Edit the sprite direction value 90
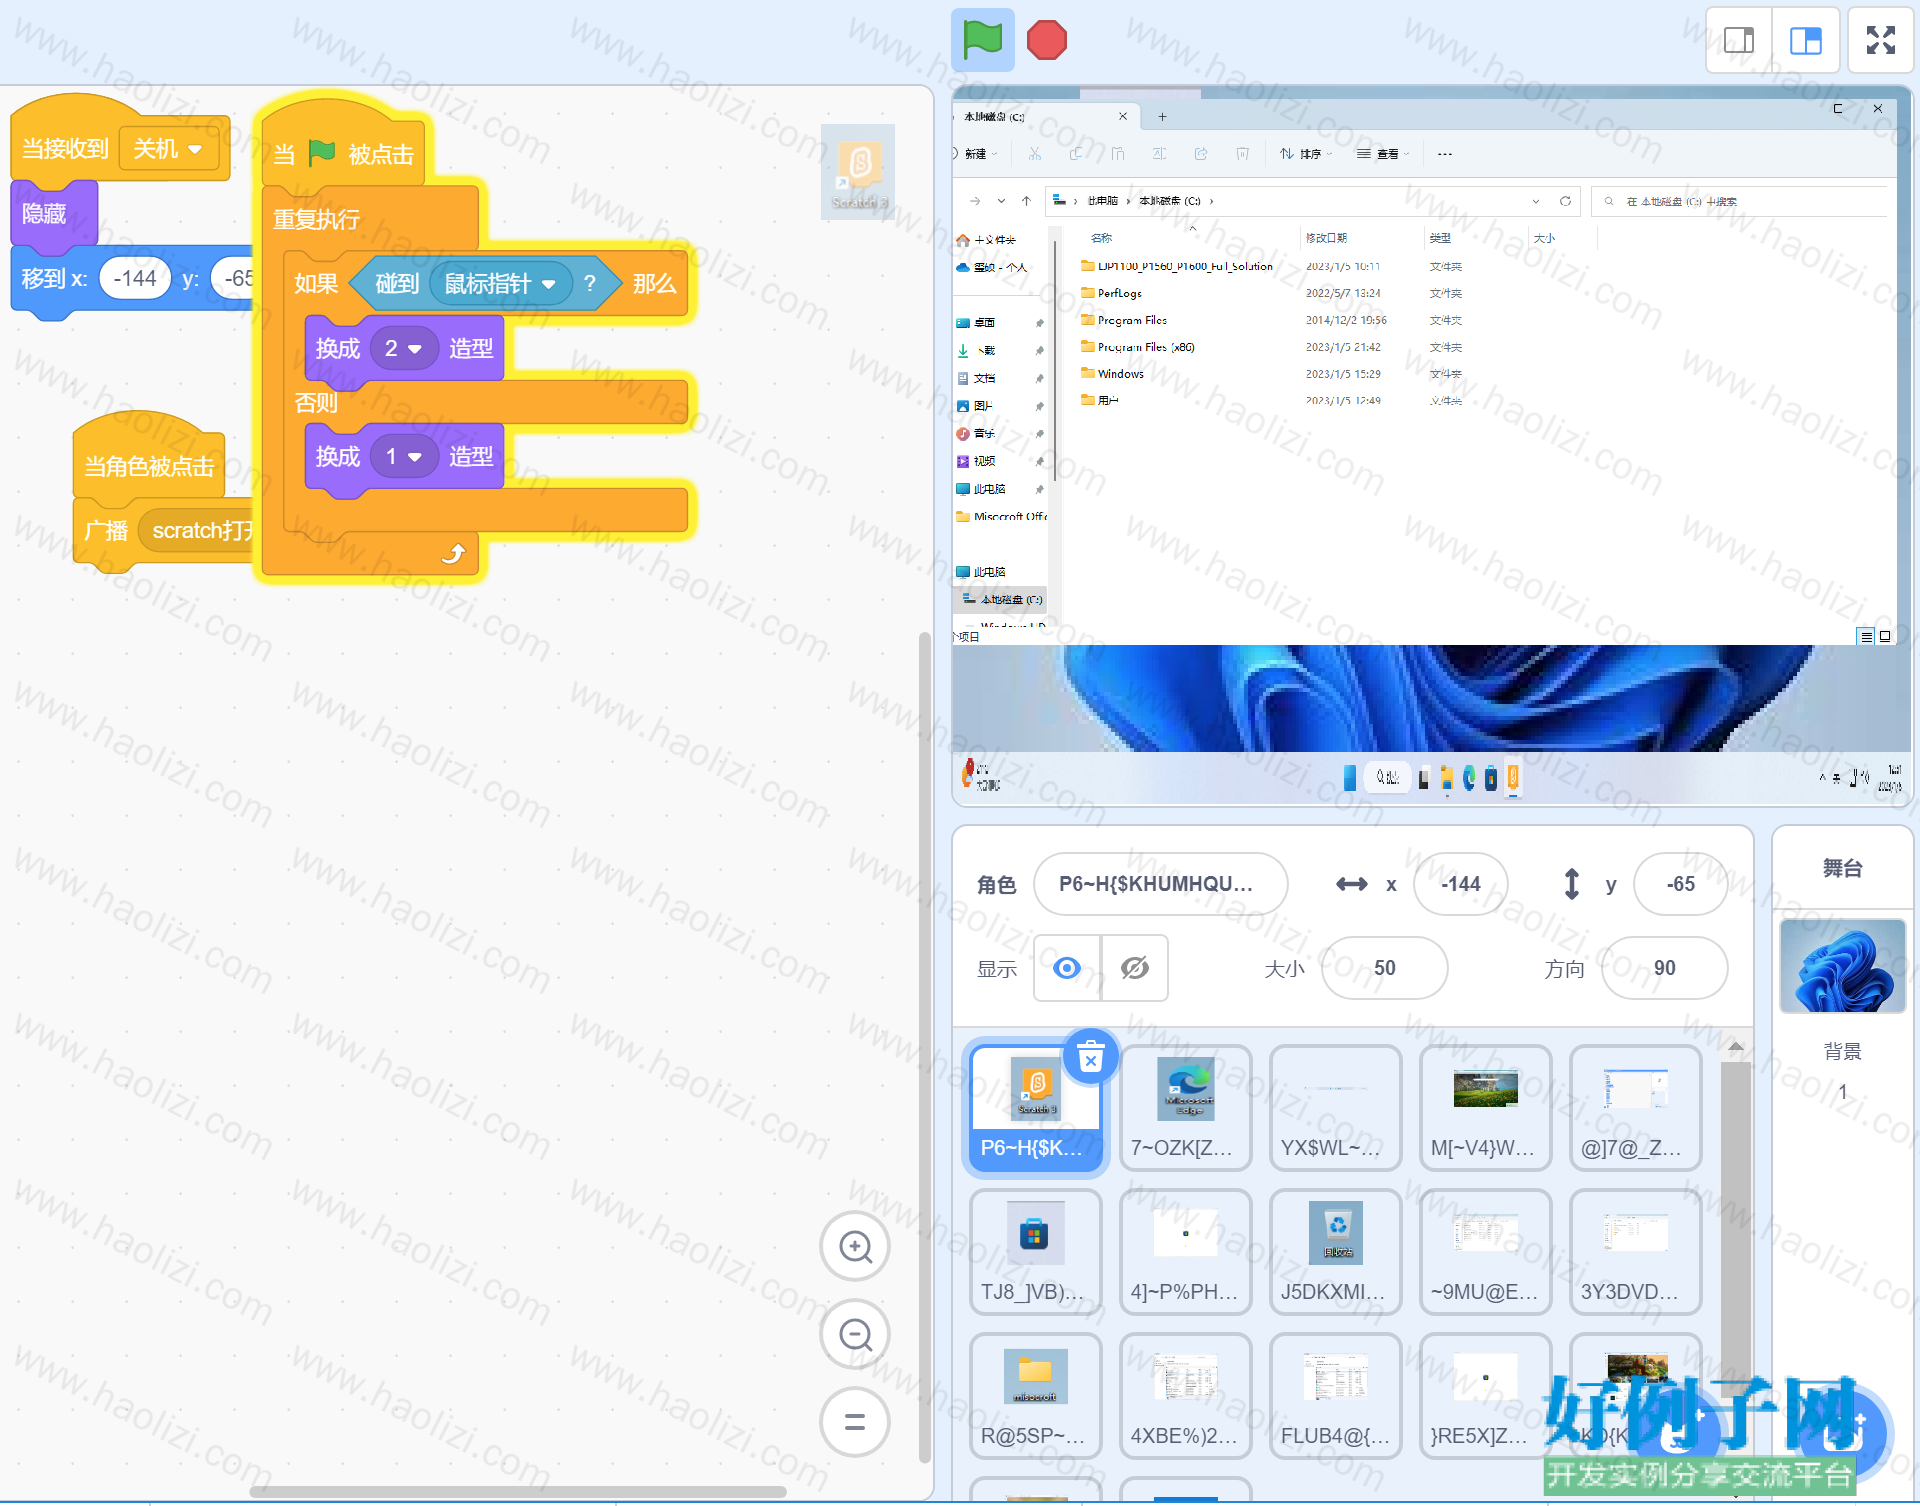The height and width of the screenshot is (1506, 1920). (1665, 968)
